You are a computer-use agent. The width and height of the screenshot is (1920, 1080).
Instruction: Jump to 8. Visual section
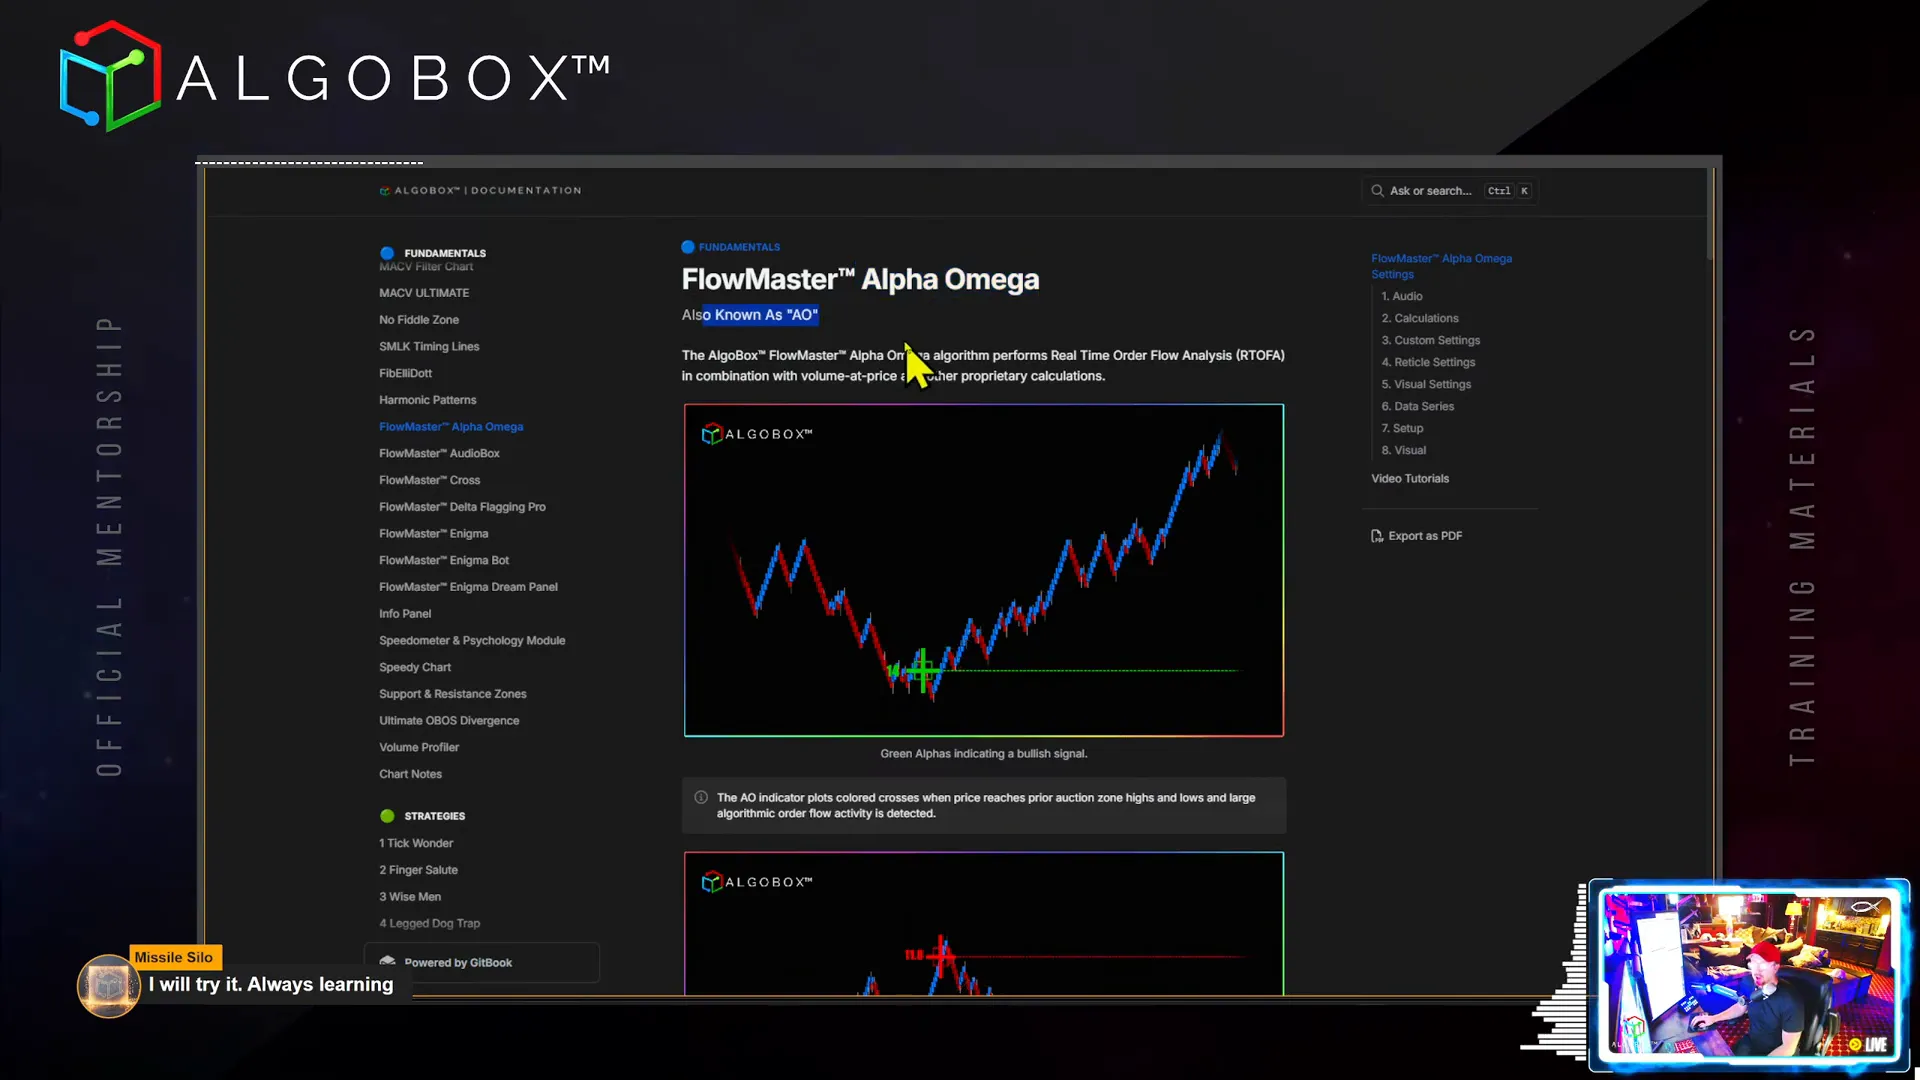[x=1404, y=450]
